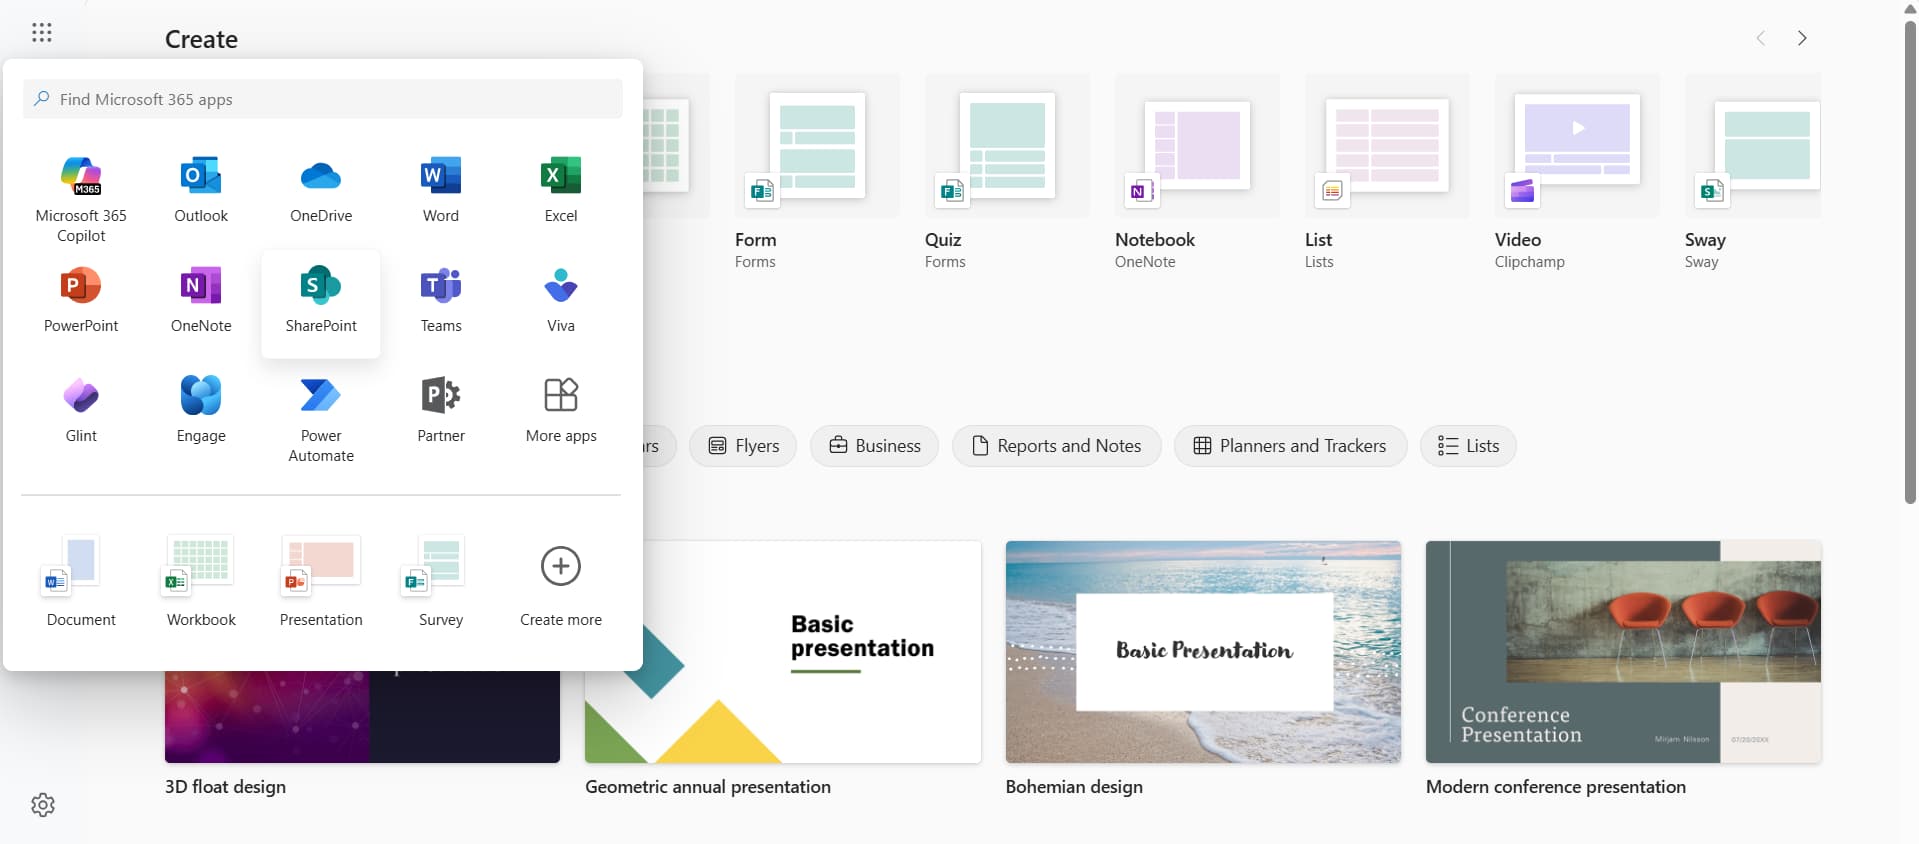Open Bohemian design presentation template
Image resolution: width=1919 pixels, height=844 pixels.
(x=1203, y=652)
